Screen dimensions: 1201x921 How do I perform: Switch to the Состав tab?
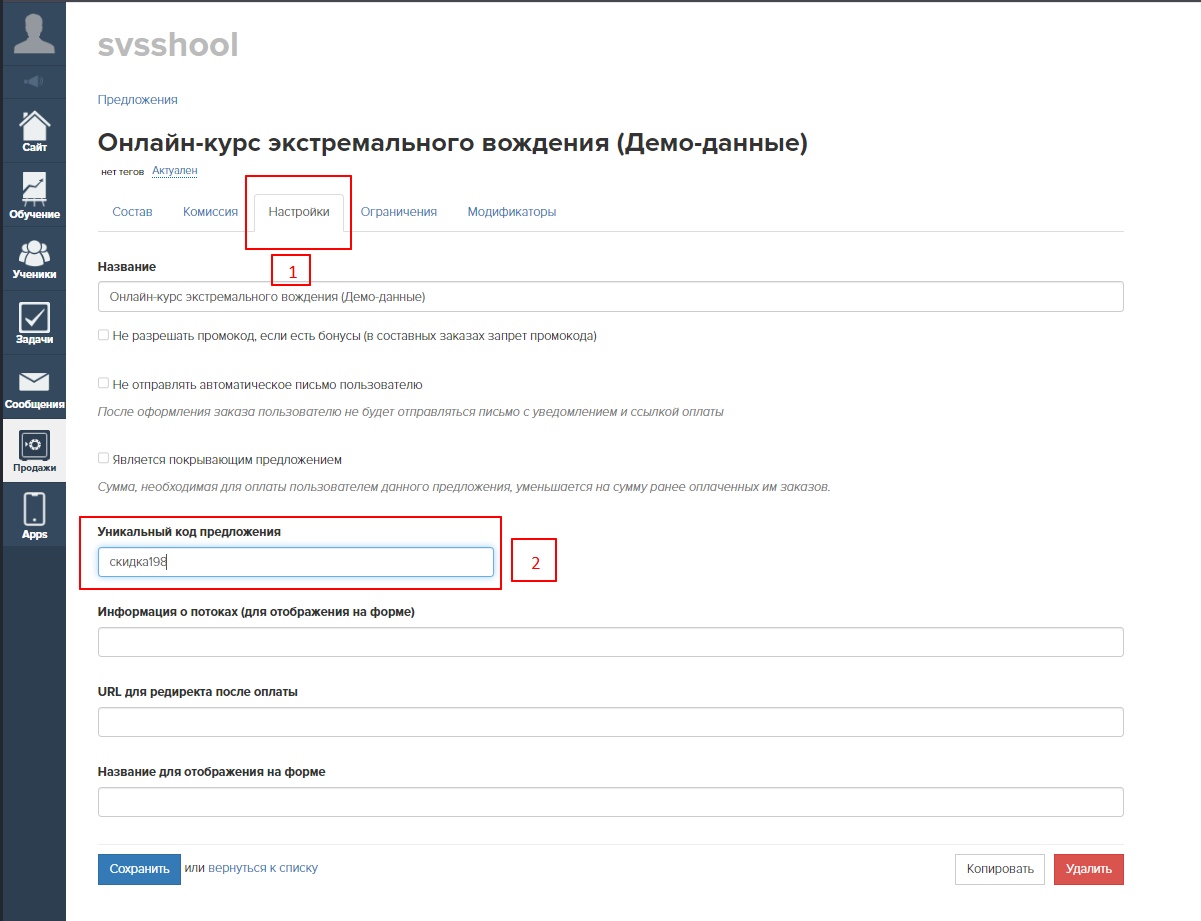(132, 212)
